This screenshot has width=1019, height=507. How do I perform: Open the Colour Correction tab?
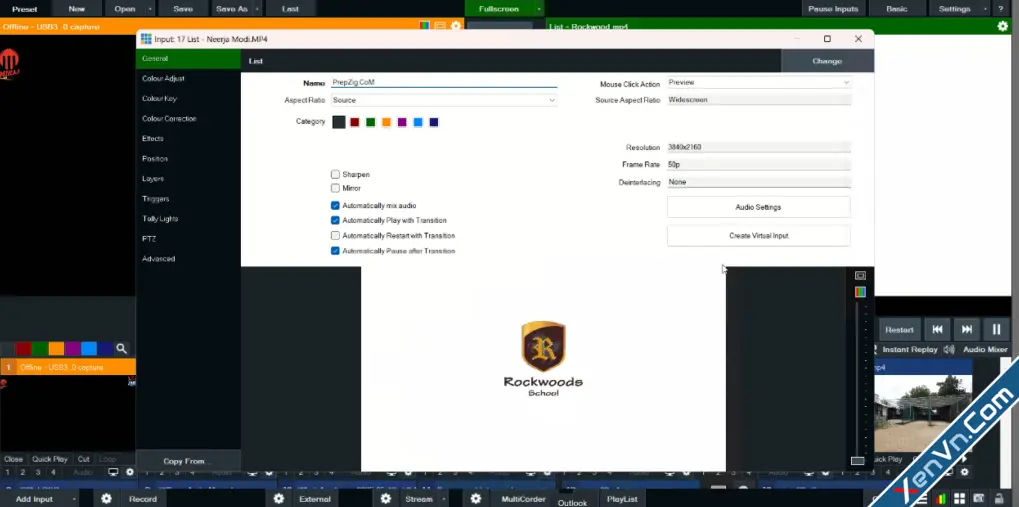point(188,119)
